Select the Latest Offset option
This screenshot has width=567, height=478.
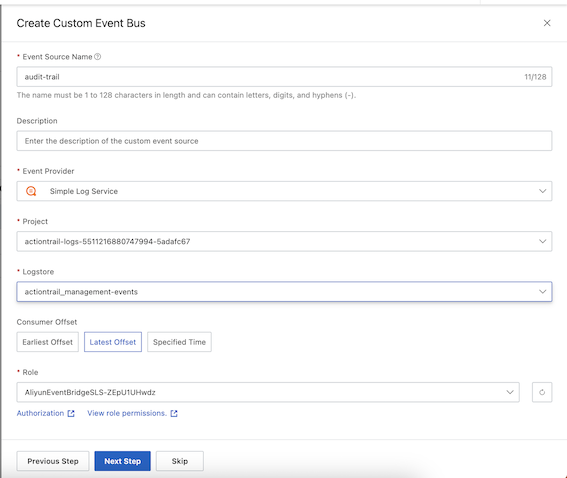[x=113, y=342]
